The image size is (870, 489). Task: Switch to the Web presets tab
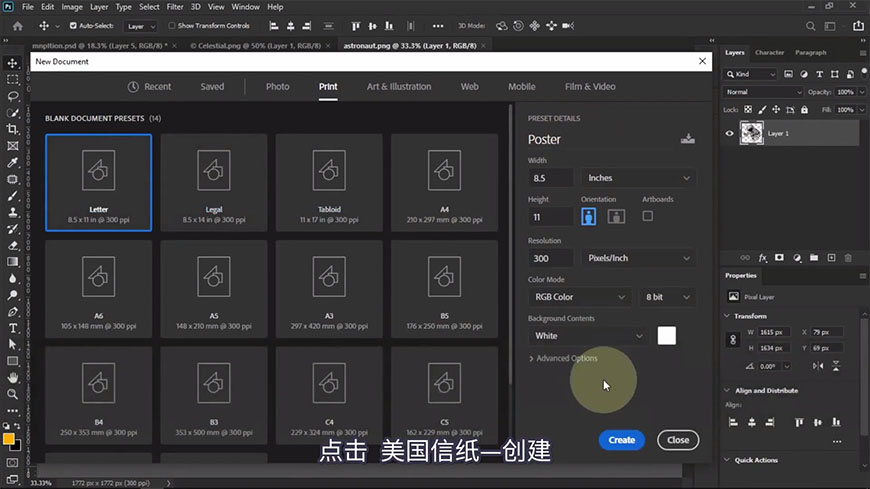point(469,87)
